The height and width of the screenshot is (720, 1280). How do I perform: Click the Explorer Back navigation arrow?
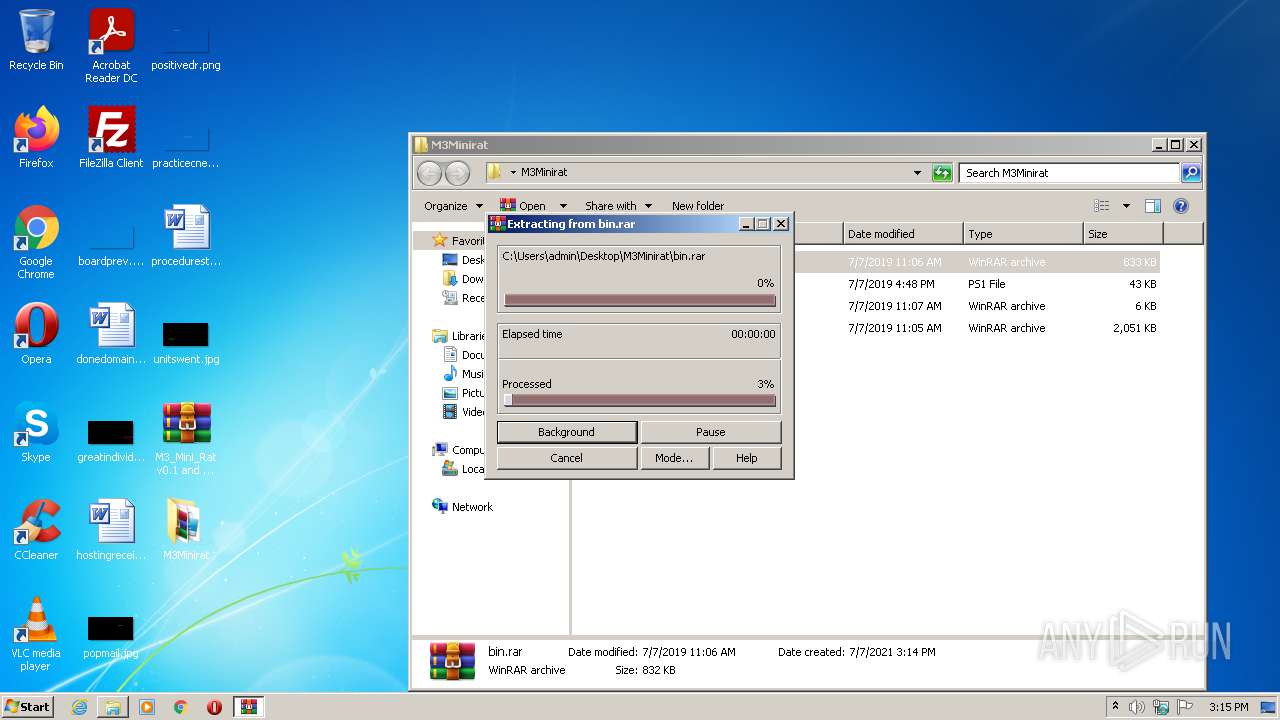(x=429, y=173)
